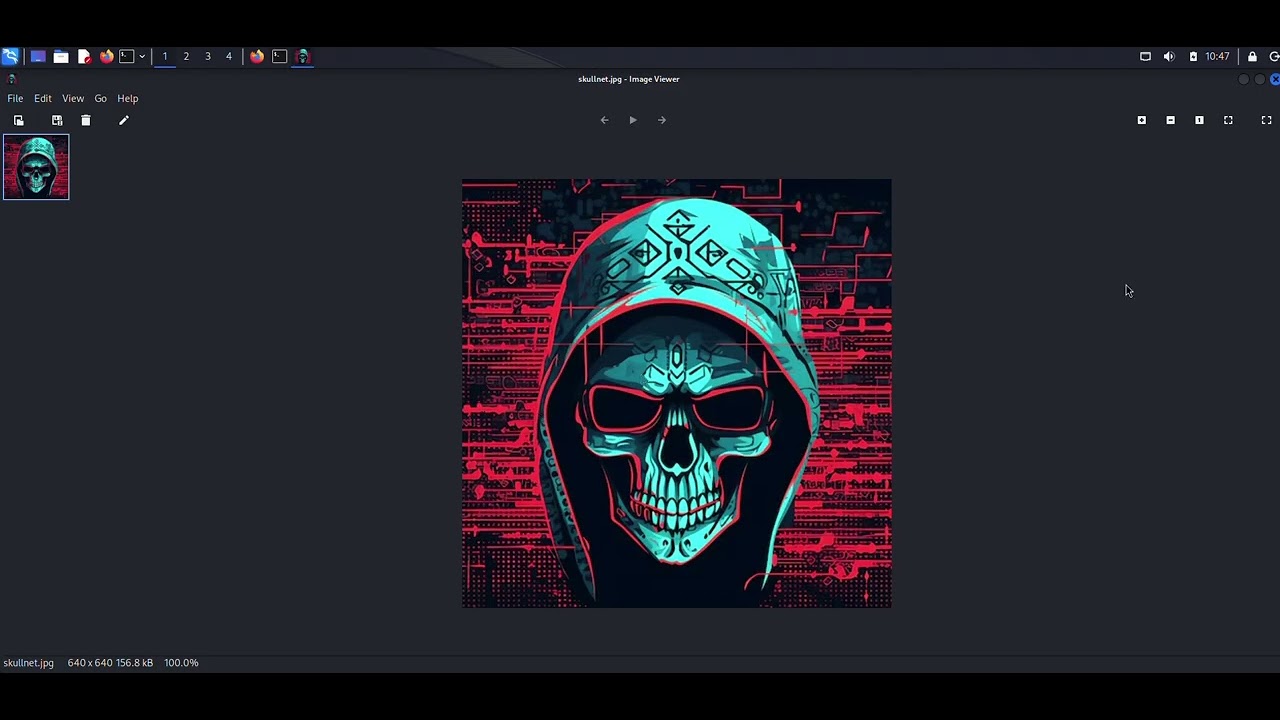Click the Zoom to Fit icon
The width and height of the screenshot is (1280, 720).
[x=1229, y=120]
